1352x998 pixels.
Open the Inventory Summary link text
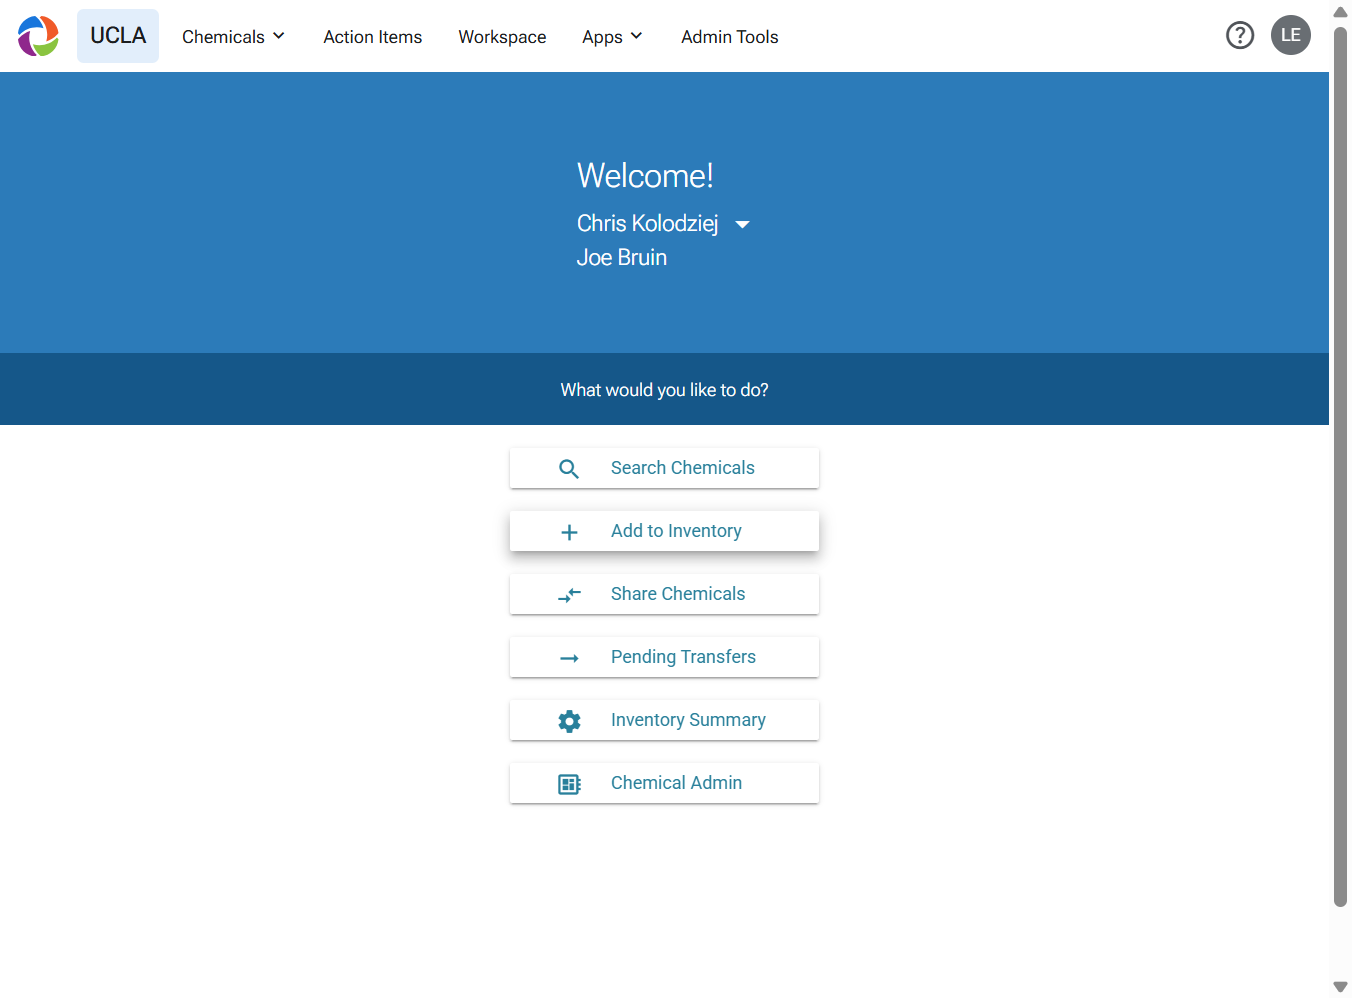pyautogui.click(x=688, y=720)
